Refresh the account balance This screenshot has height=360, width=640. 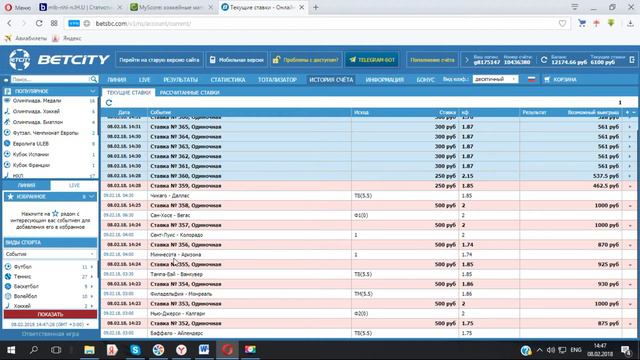pyautogui.click(x=544, y=60)
